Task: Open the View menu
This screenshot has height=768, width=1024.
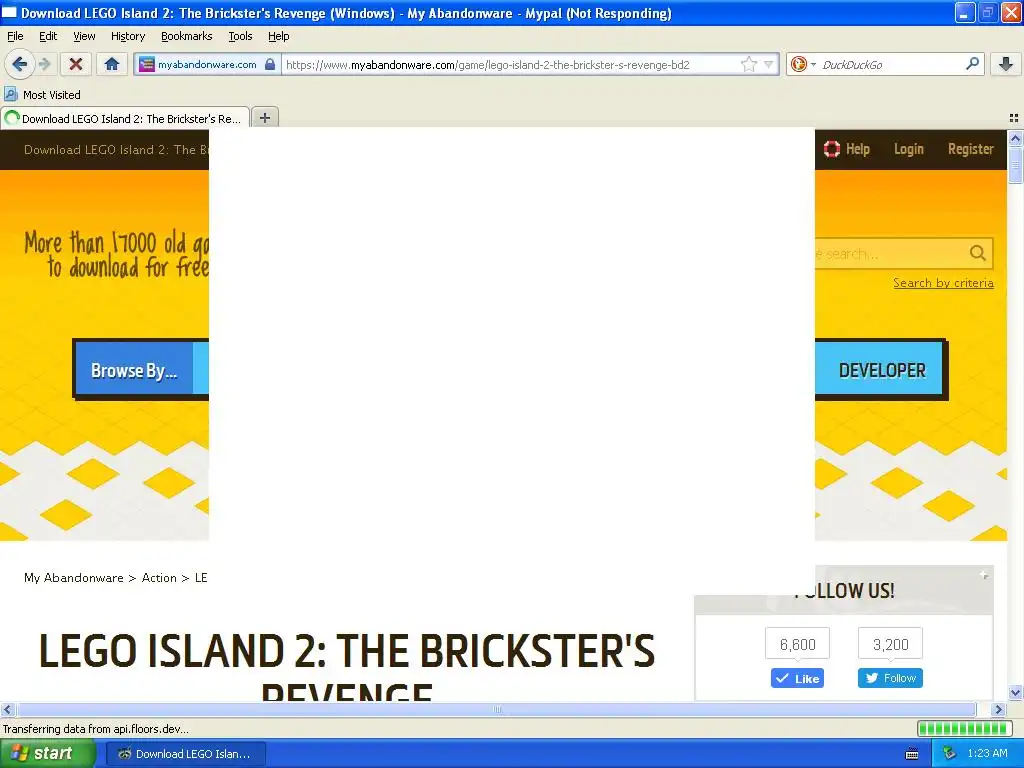Action: pos(84,36)
